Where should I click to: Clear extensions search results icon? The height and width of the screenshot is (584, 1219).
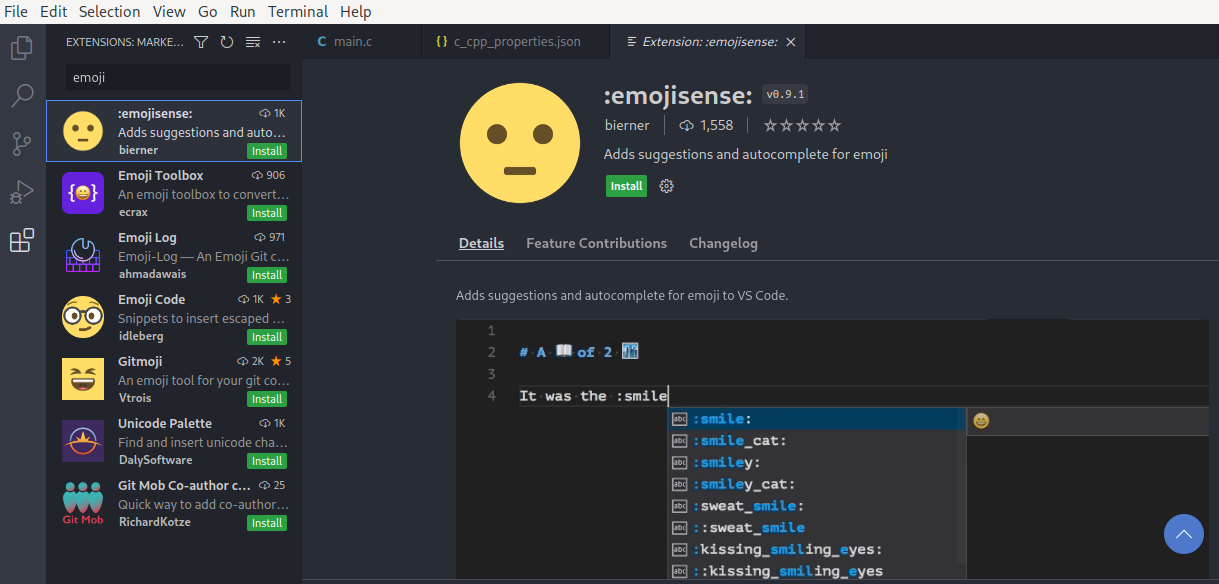[253, 42]
